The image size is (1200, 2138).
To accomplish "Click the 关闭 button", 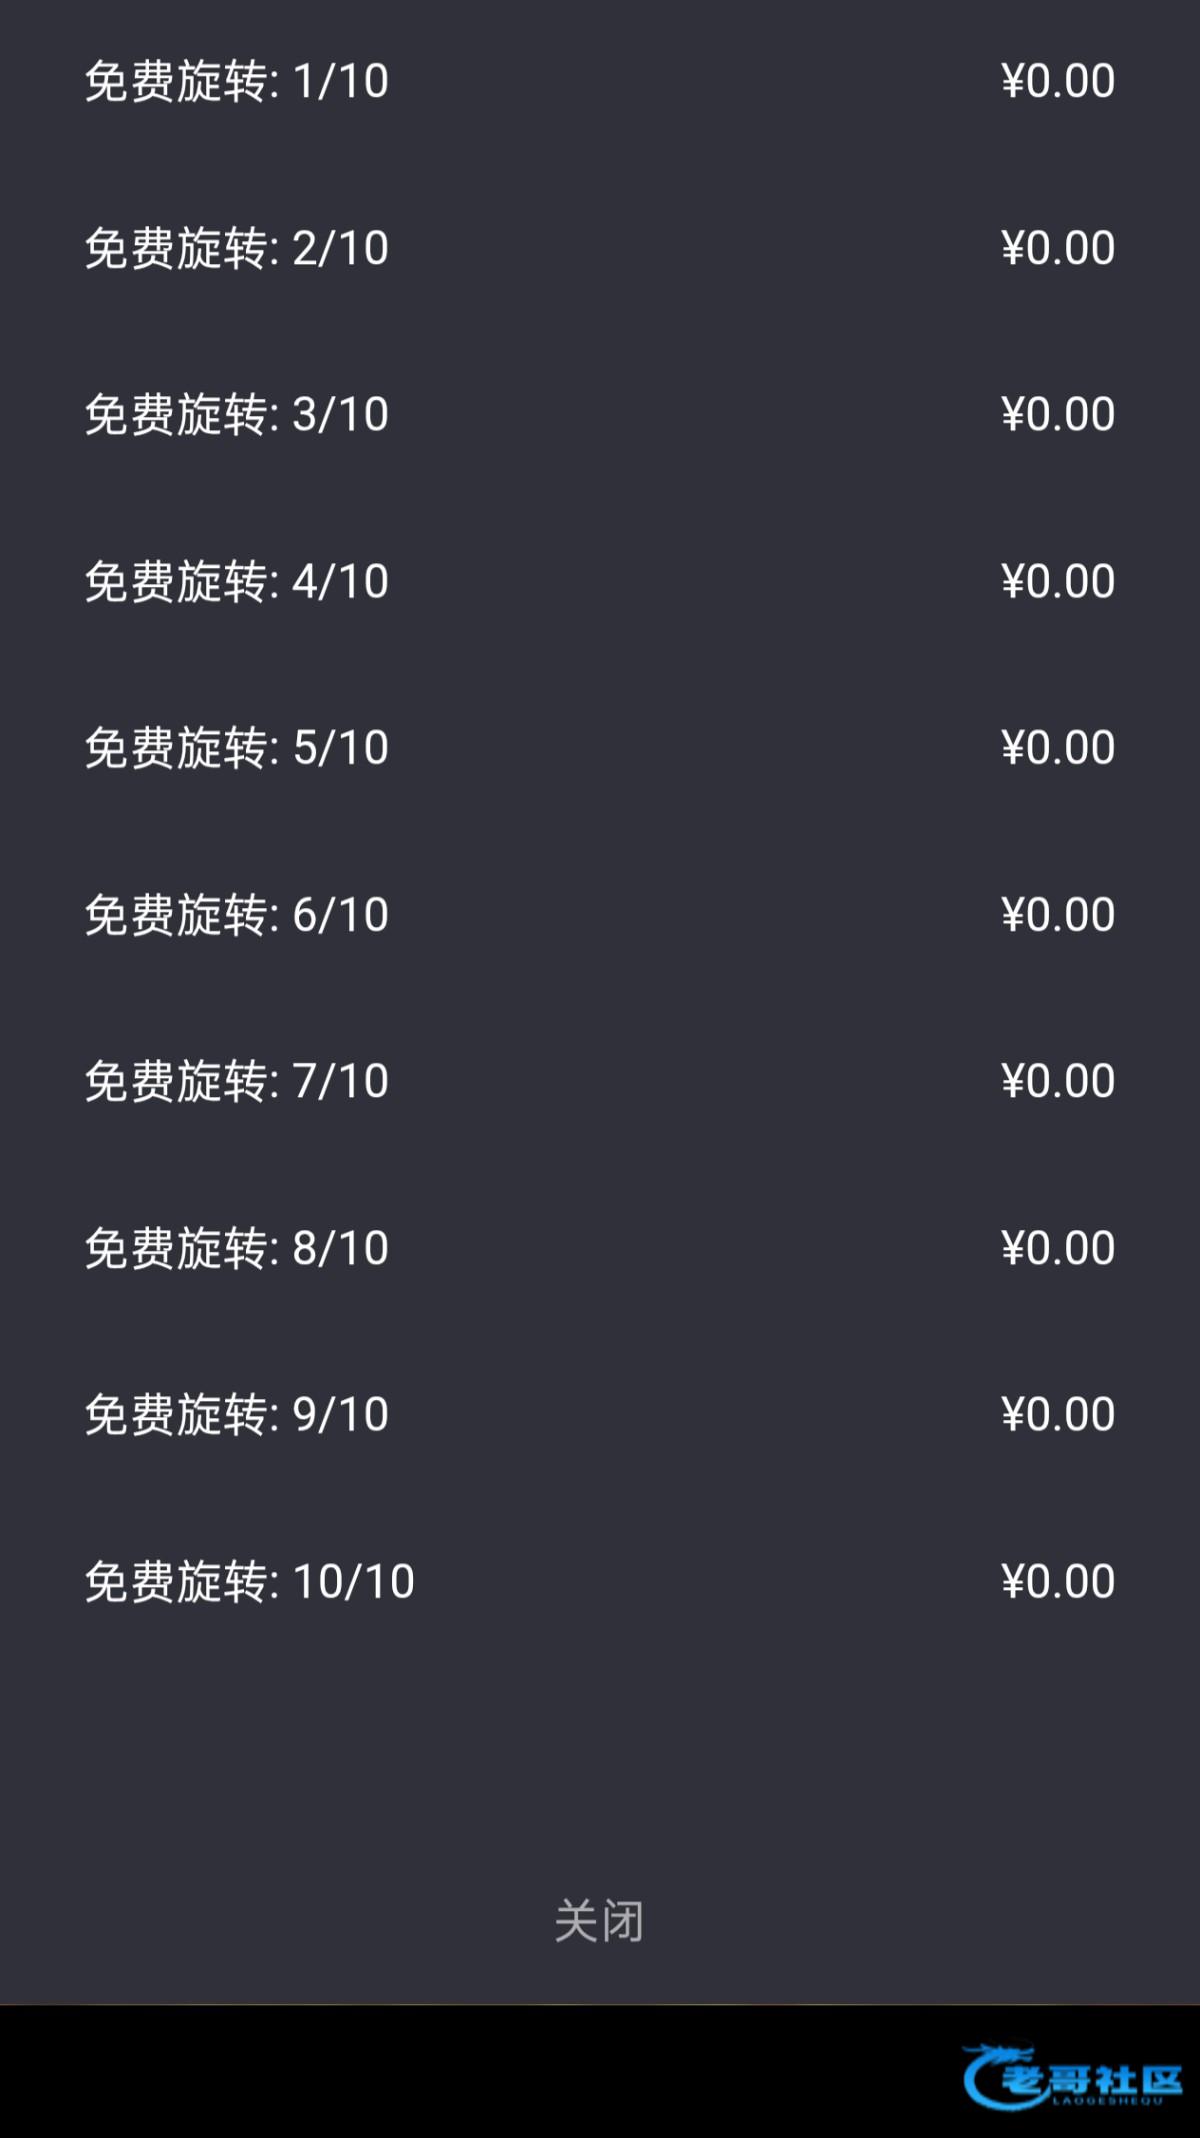I will click(x=599, y=1921).
